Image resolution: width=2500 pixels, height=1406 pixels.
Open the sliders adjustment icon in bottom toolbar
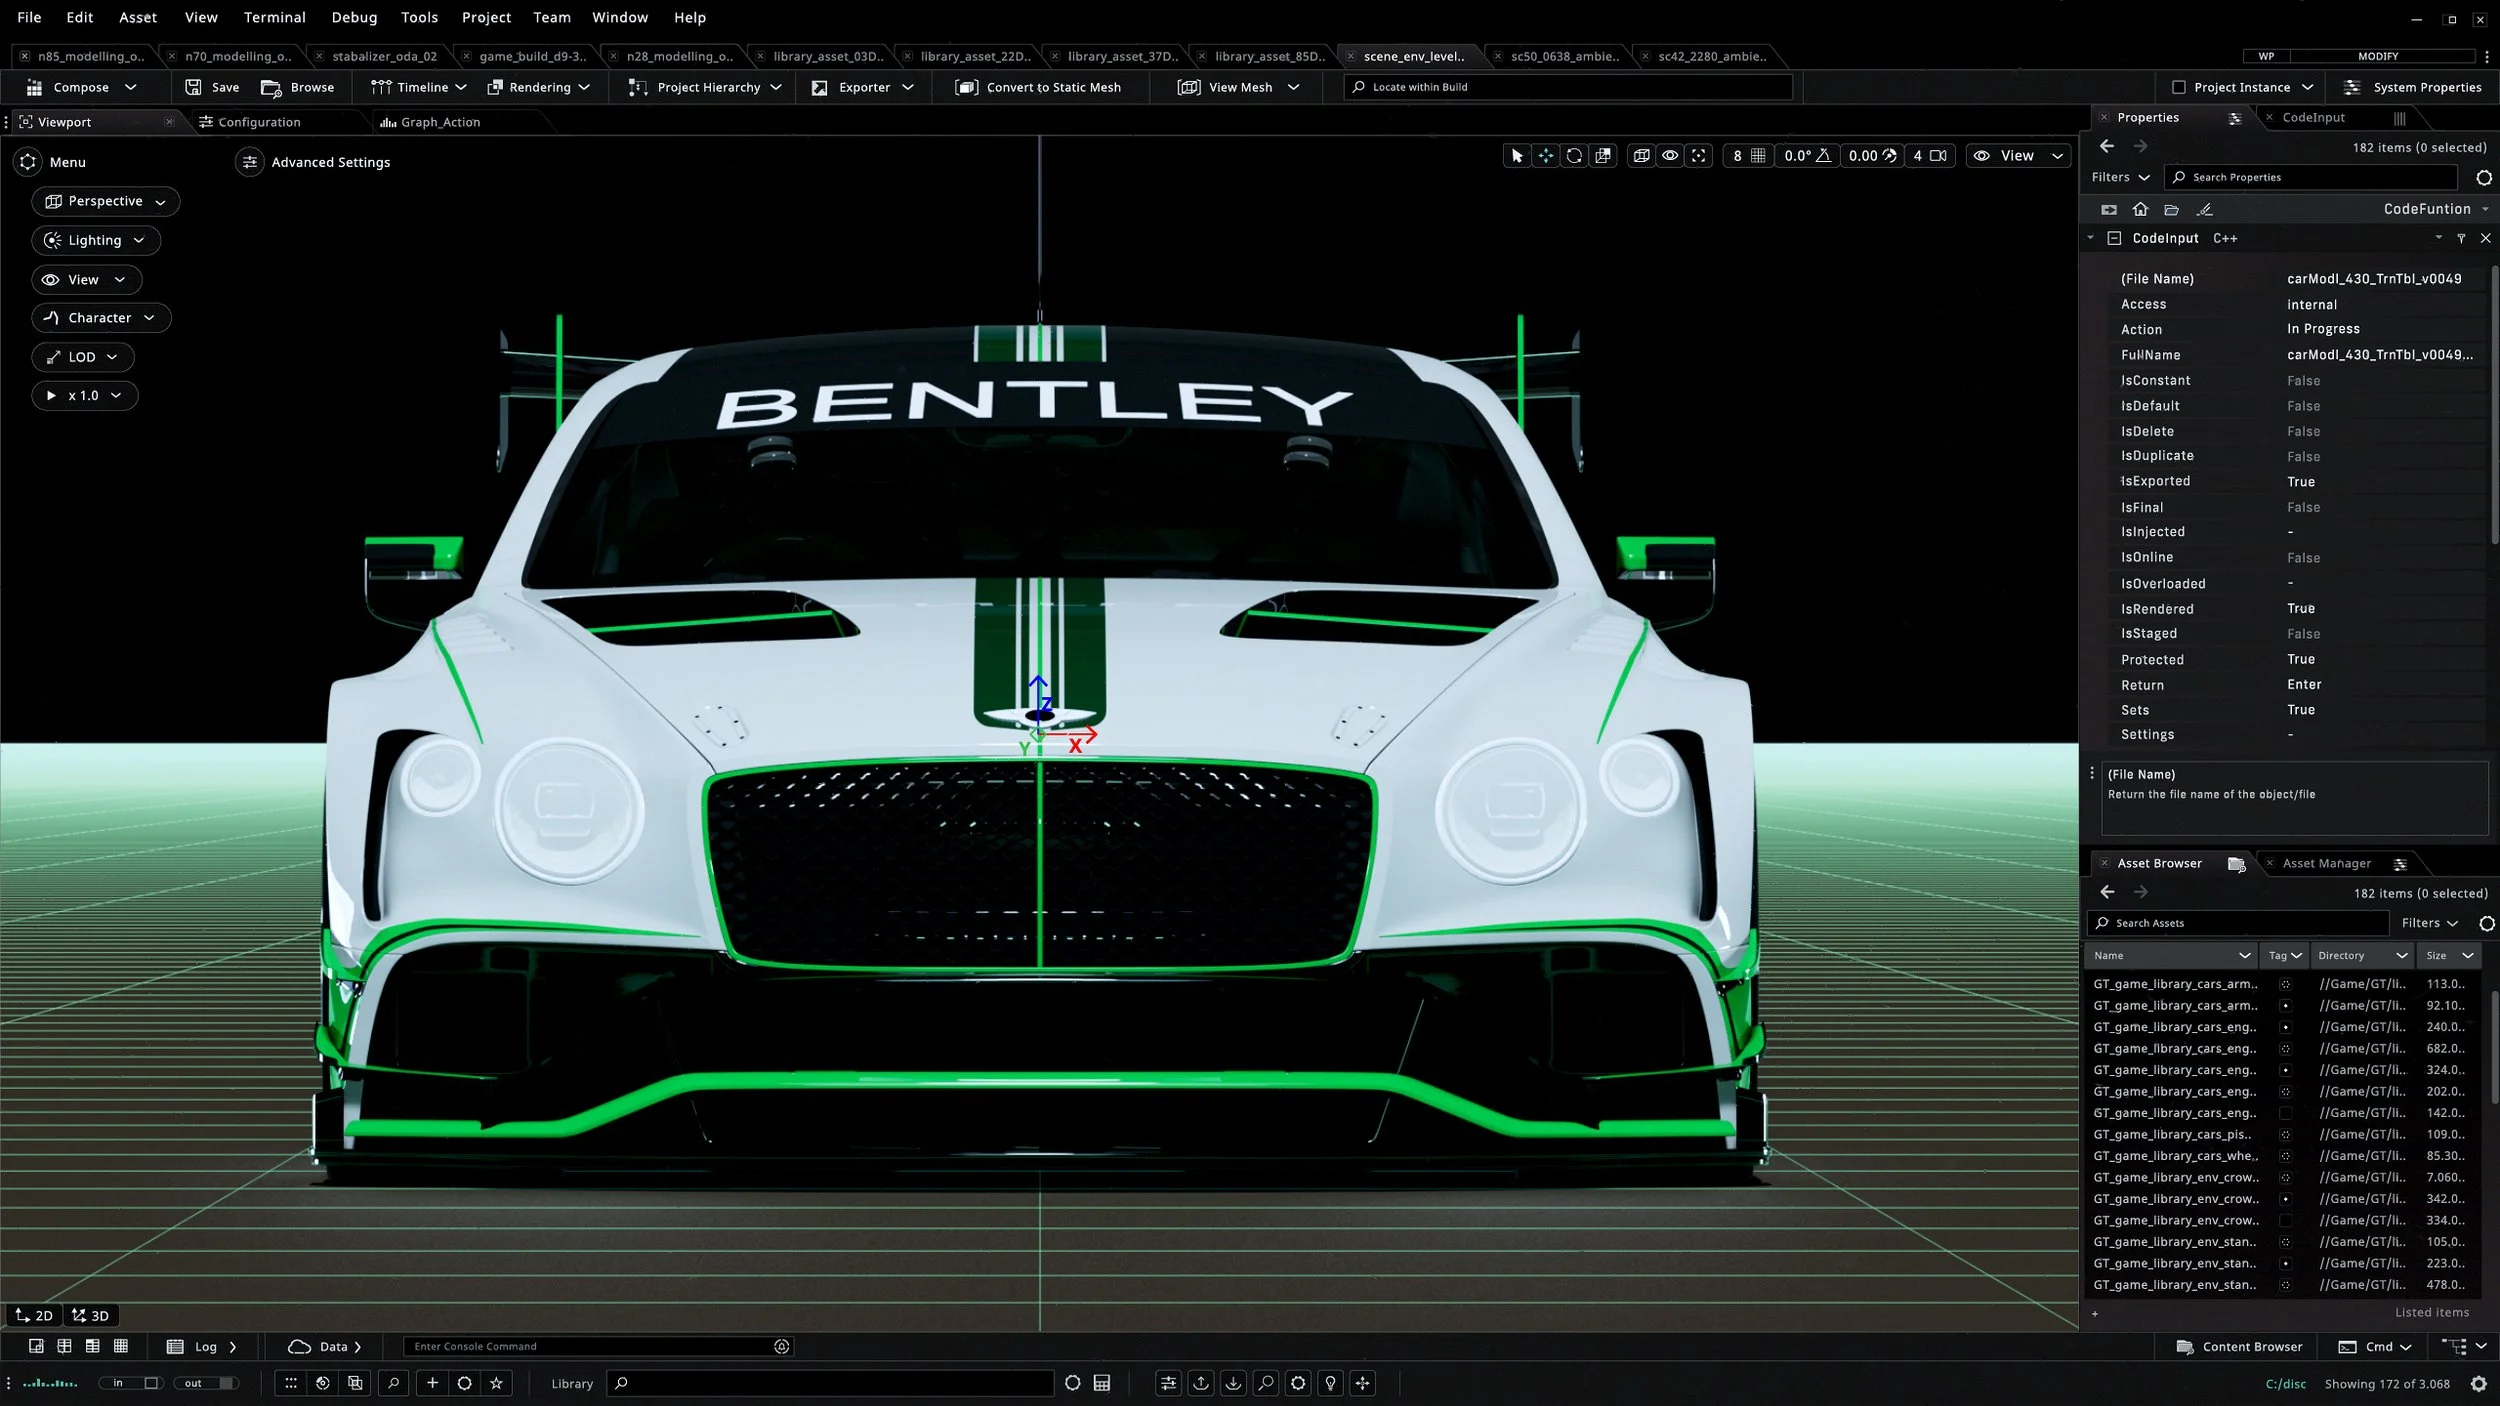(x=1168, y=1383)
